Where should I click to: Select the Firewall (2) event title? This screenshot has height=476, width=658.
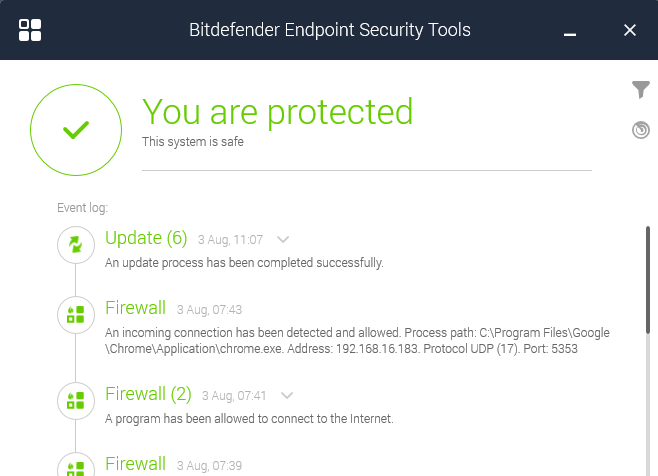click(148, 394)
